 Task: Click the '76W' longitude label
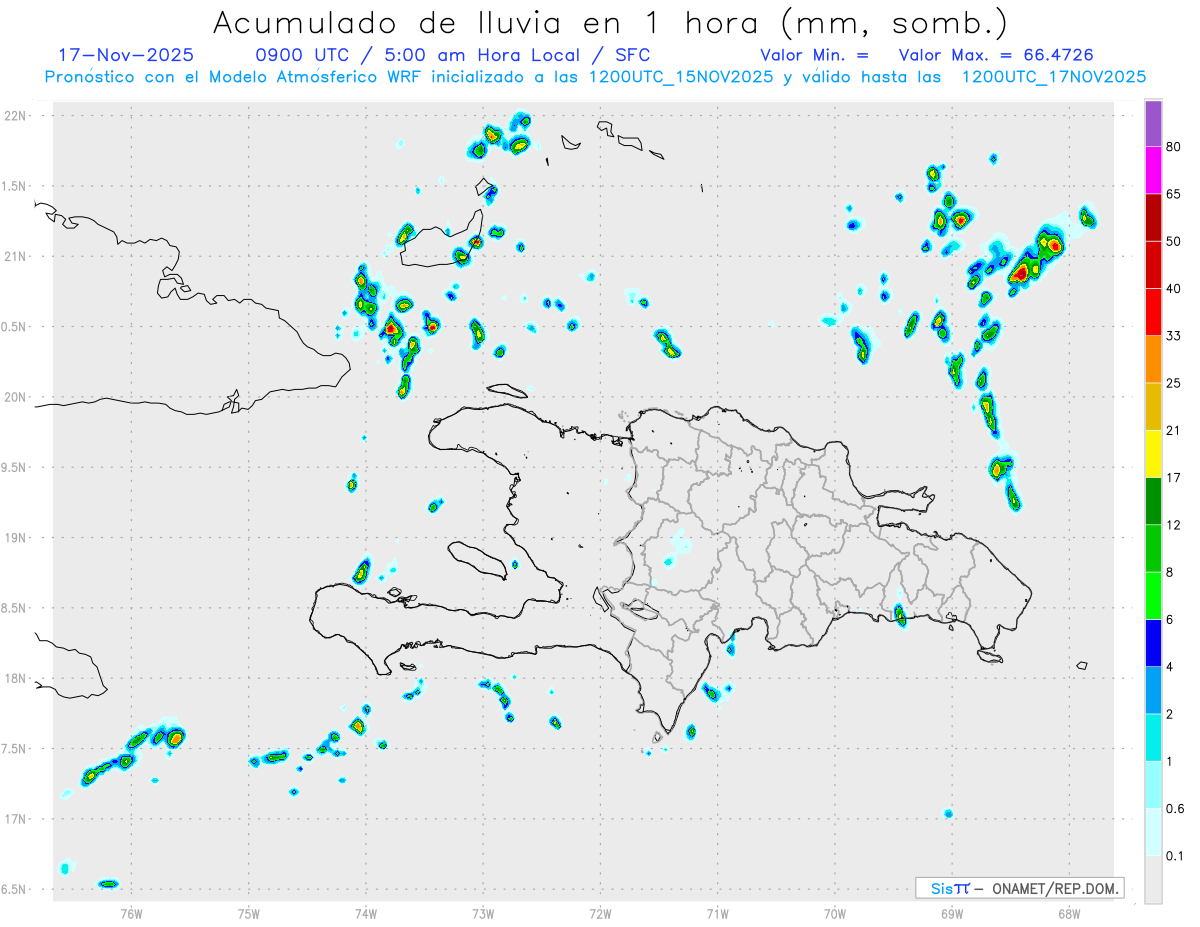pyautogui.click(x=131, y=913)
